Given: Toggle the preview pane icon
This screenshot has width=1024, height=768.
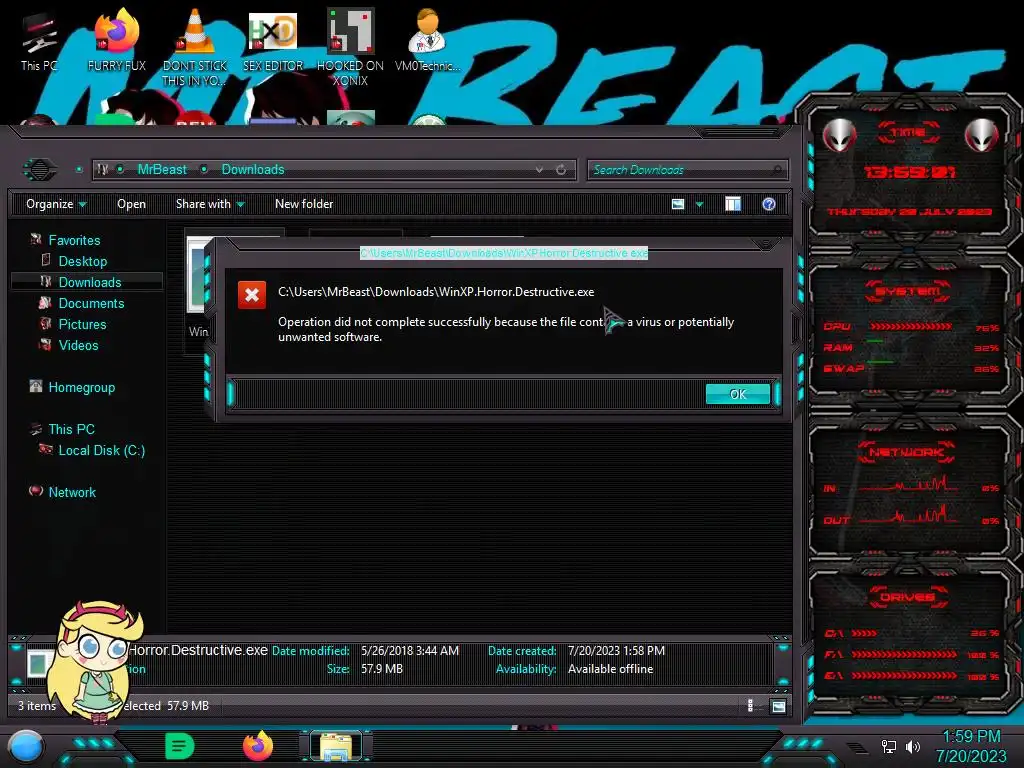Looking at the screenshot, I should coord(733,204).
